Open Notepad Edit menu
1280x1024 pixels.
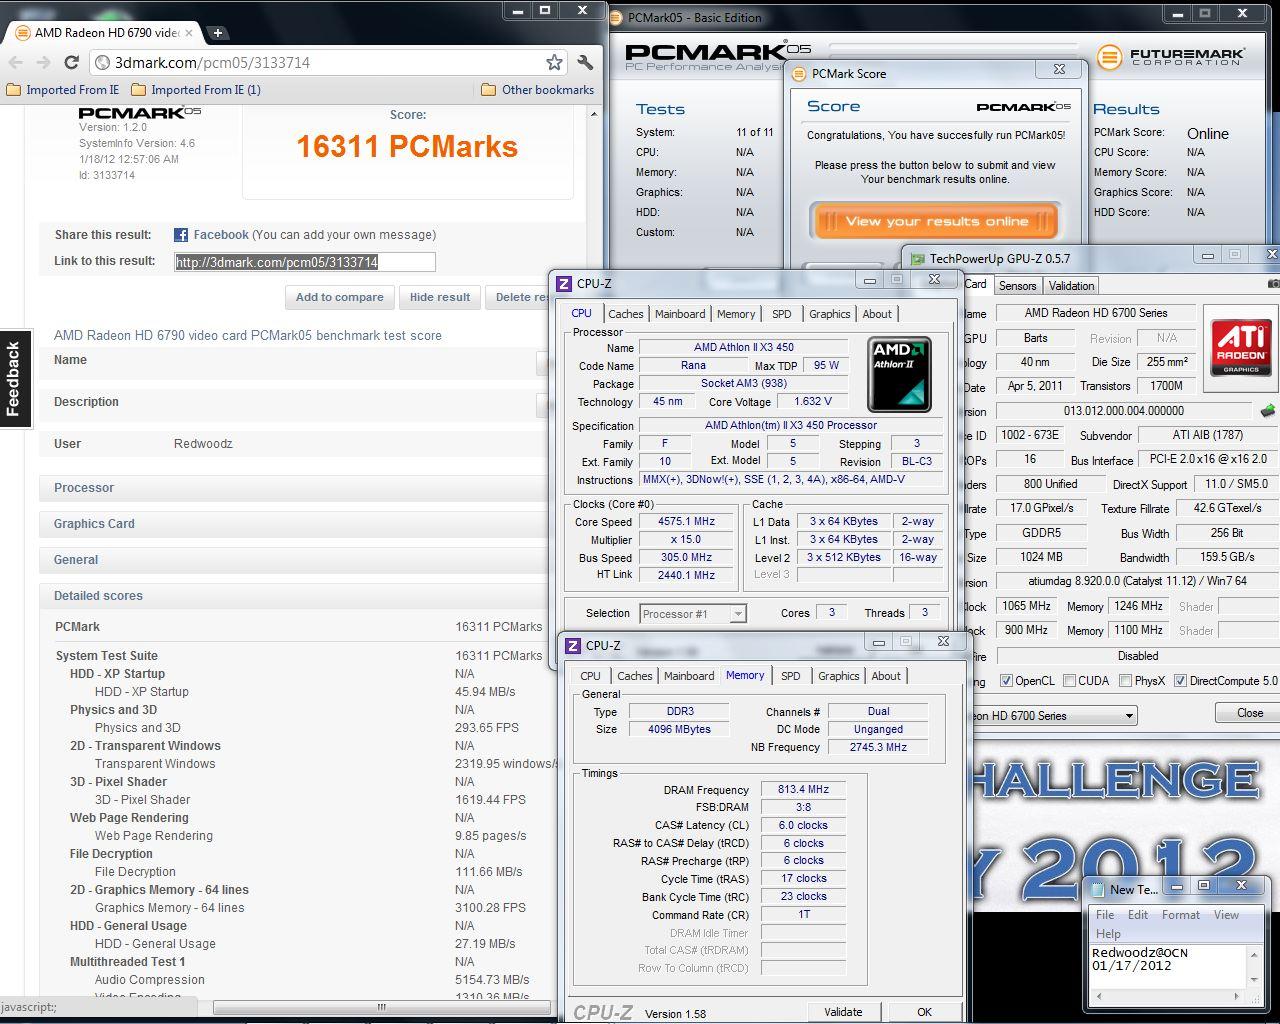click(x=1138, y=915)
